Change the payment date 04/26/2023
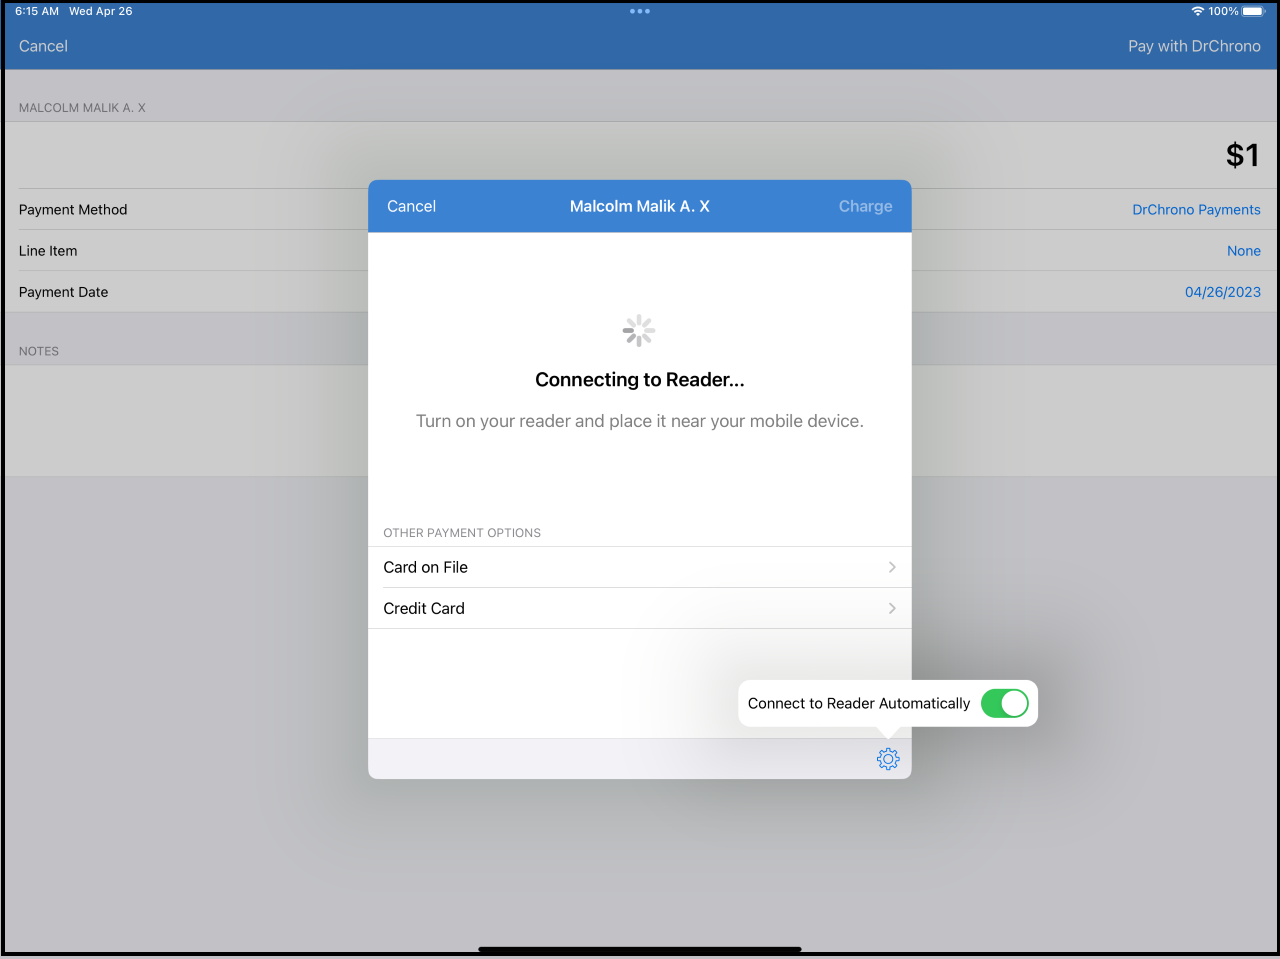Viewport: 1280px width, 959px height. (1222, 292)
